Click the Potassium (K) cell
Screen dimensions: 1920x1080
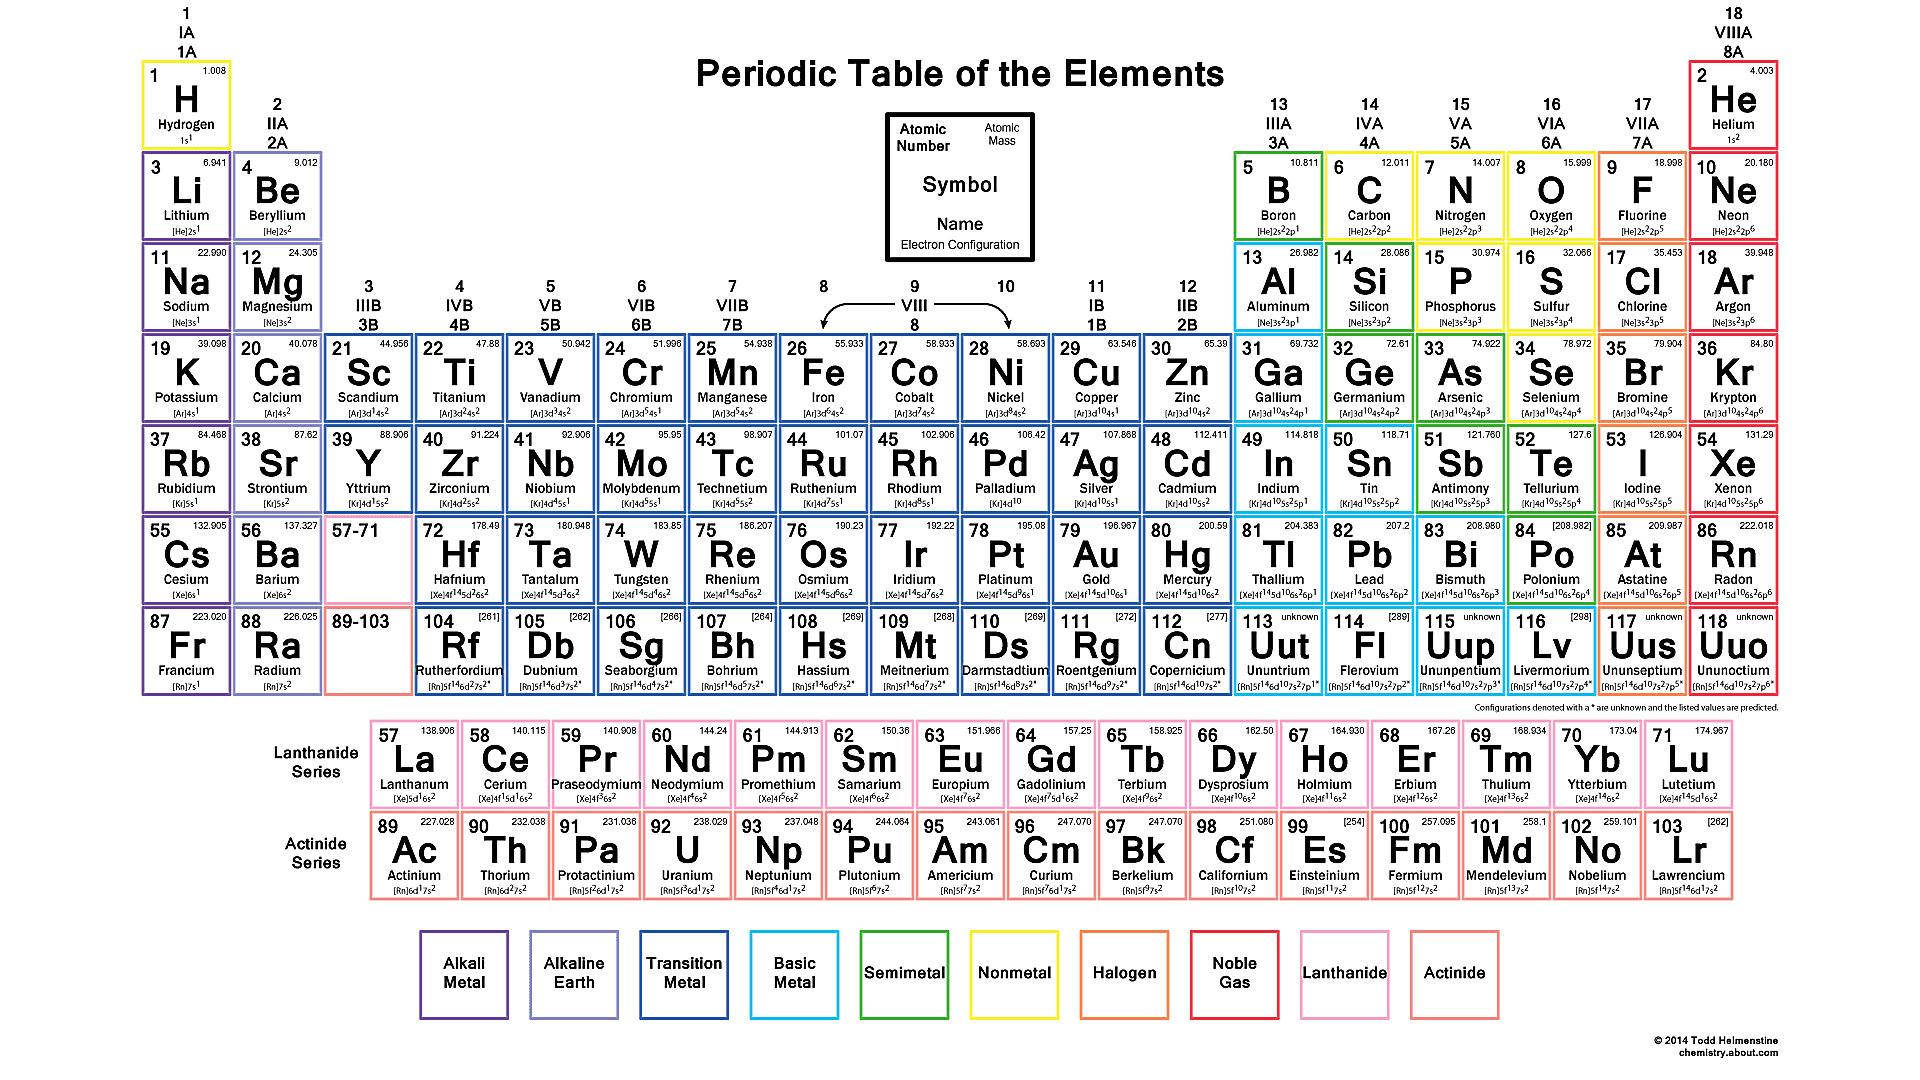click(186, 378)
